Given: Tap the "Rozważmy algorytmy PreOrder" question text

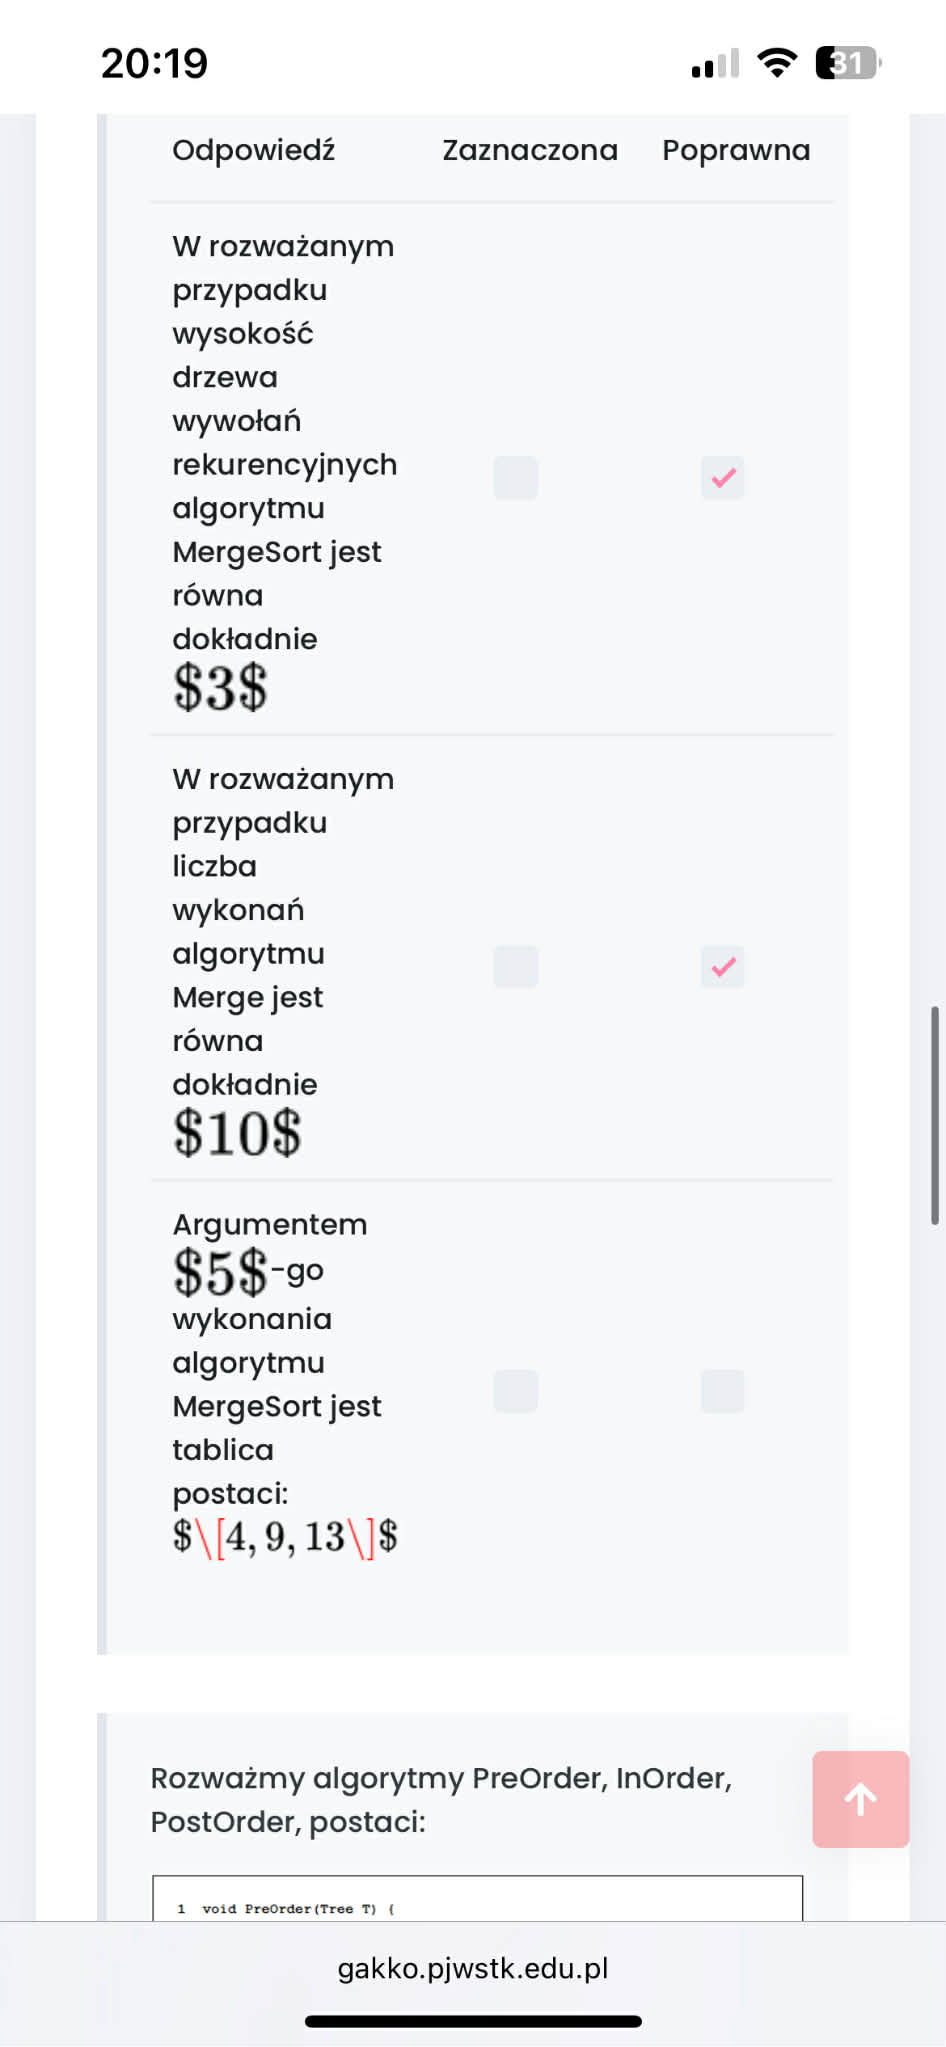Looking at the screenshot, I should (441, 1800).
